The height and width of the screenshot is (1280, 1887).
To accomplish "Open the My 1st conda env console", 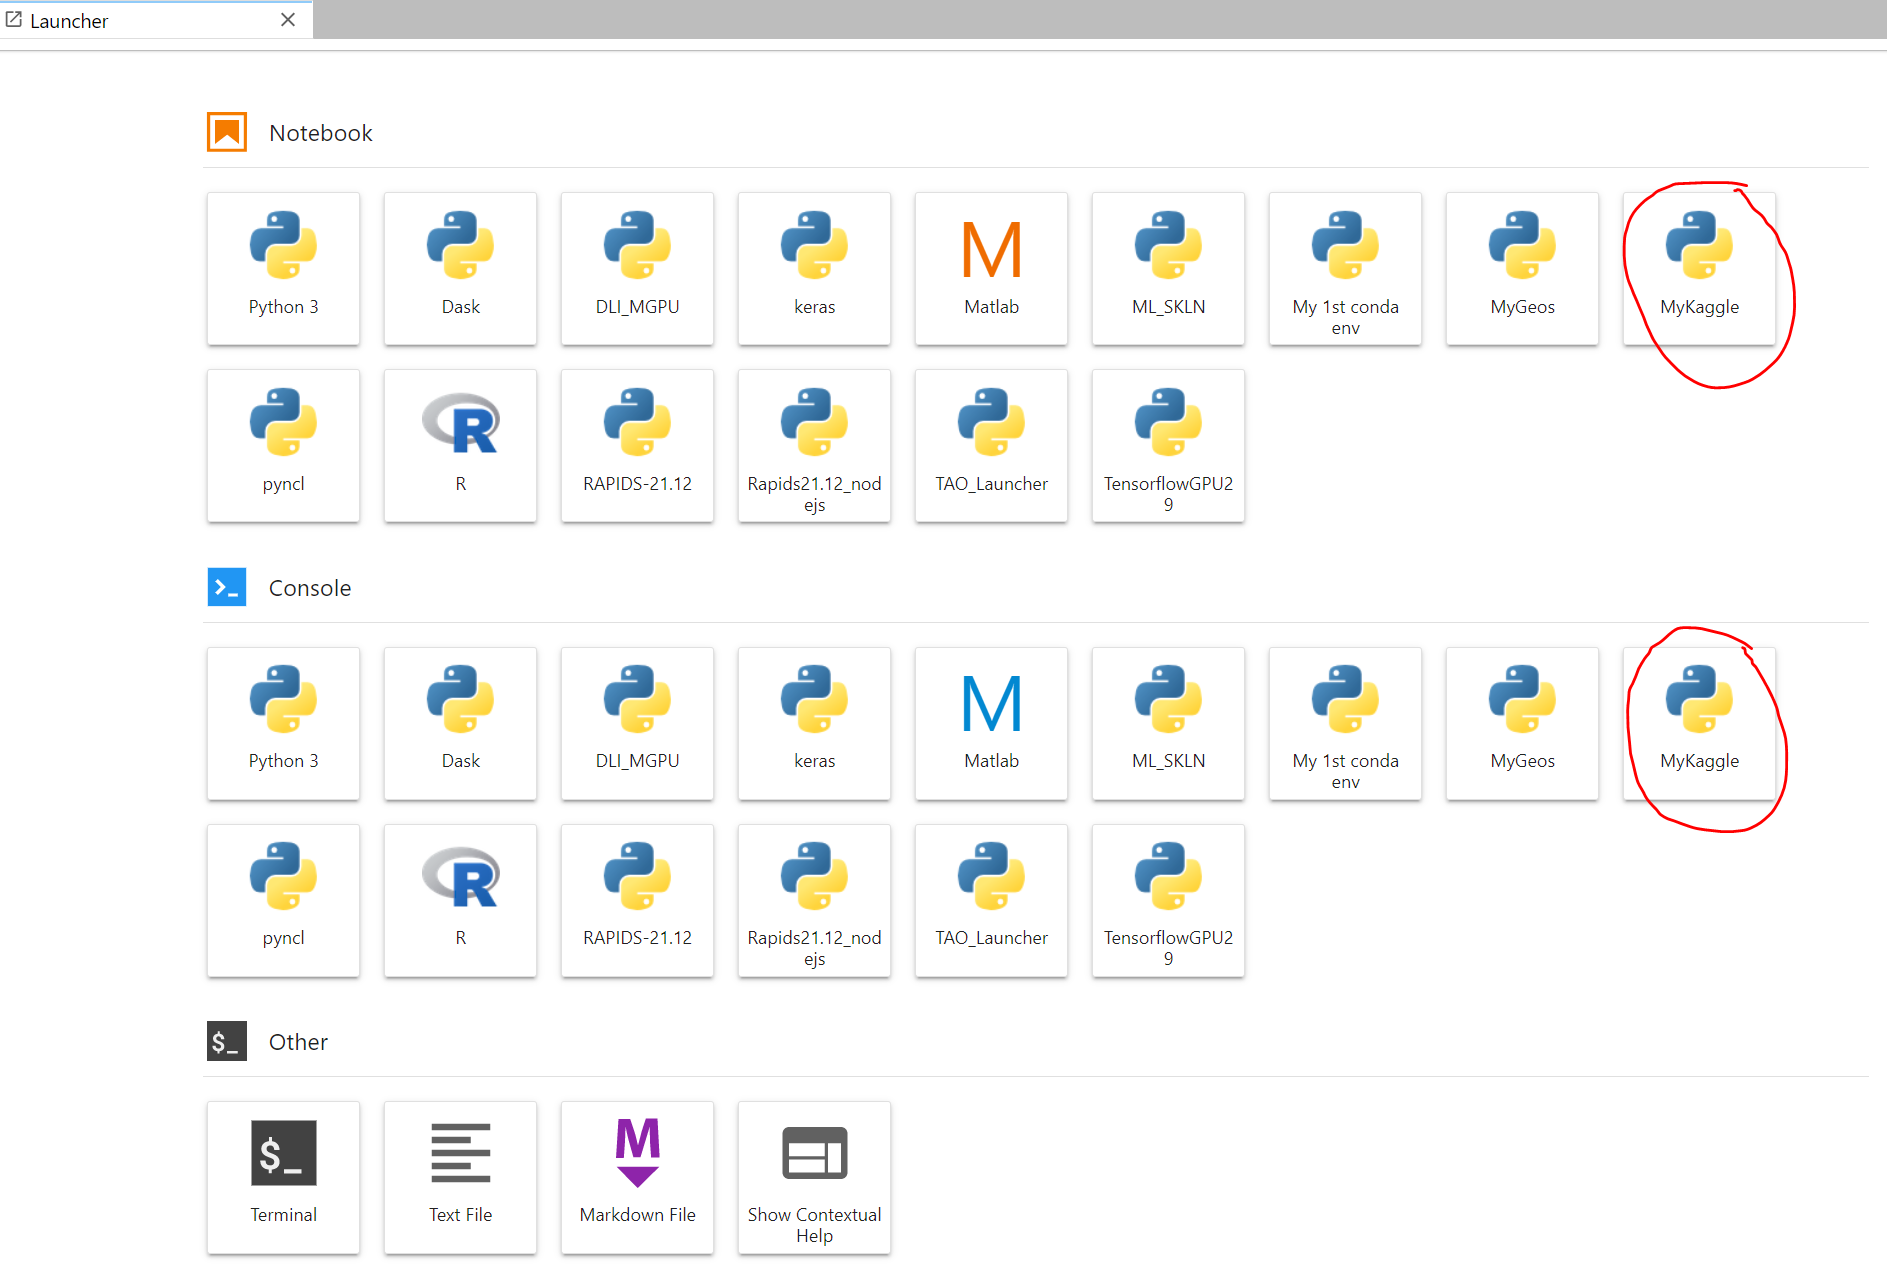I will tap(1345, 723).
